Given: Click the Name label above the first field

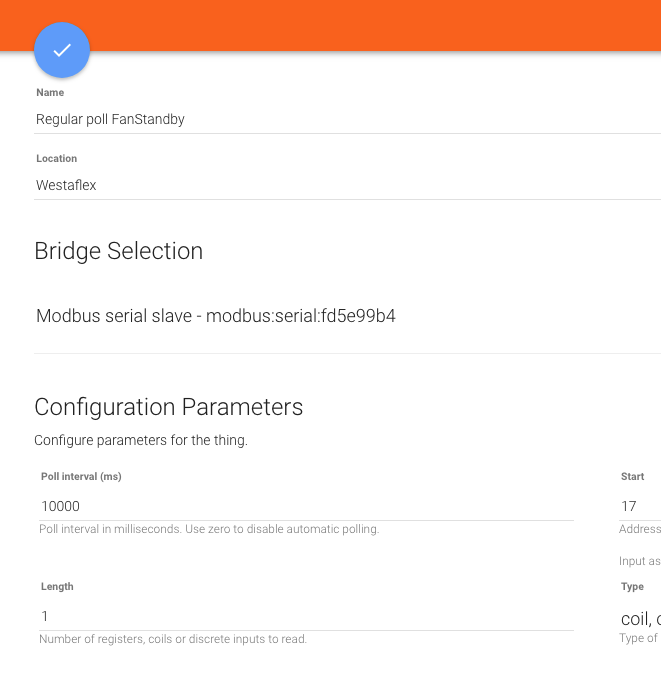Looking at the screenshot, I should (x=50, y=93).
